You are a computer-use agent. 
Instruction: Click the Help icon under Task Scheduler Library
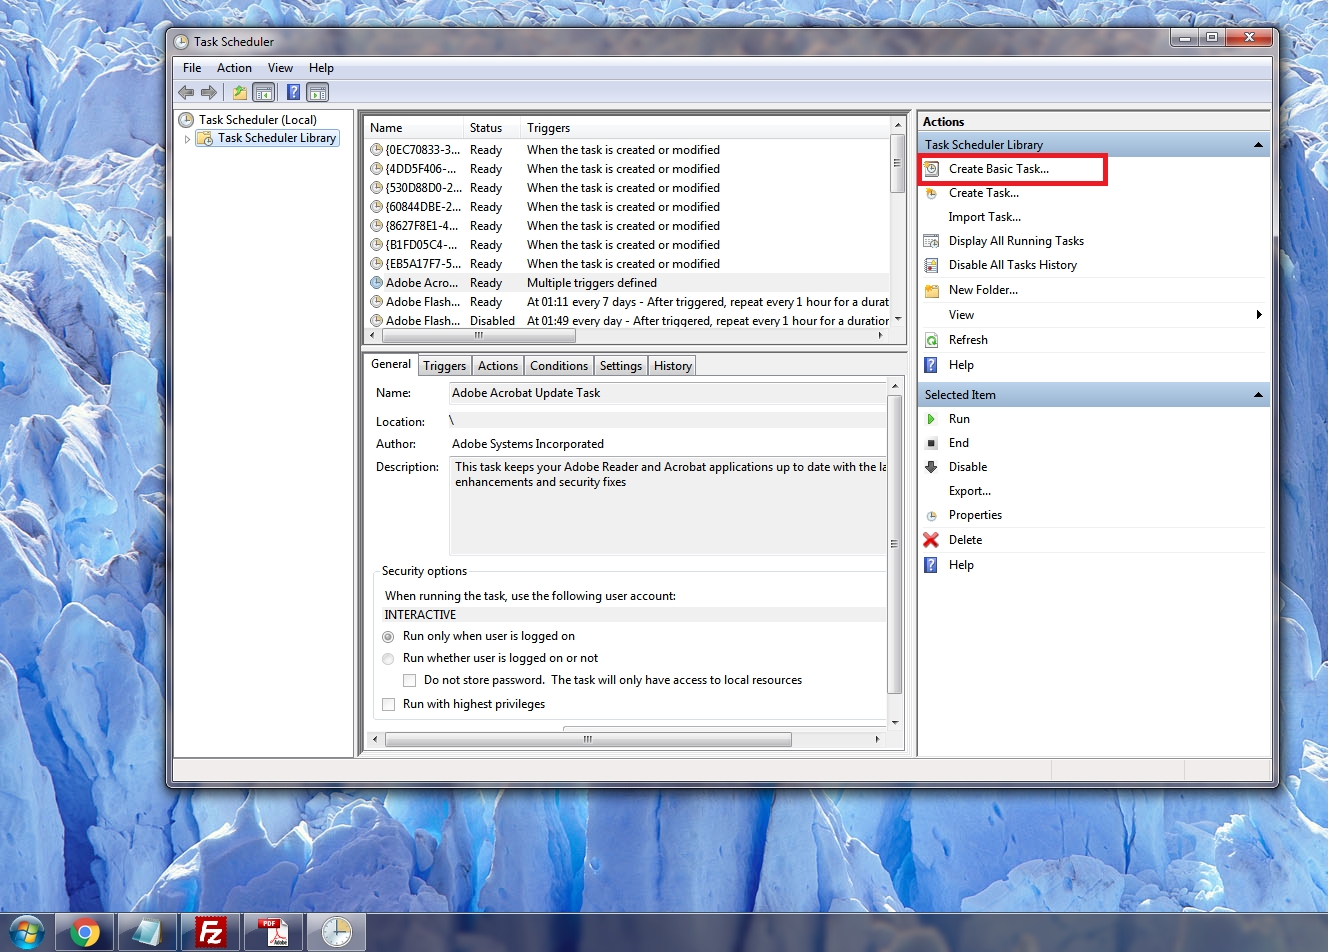click(931, 365)
